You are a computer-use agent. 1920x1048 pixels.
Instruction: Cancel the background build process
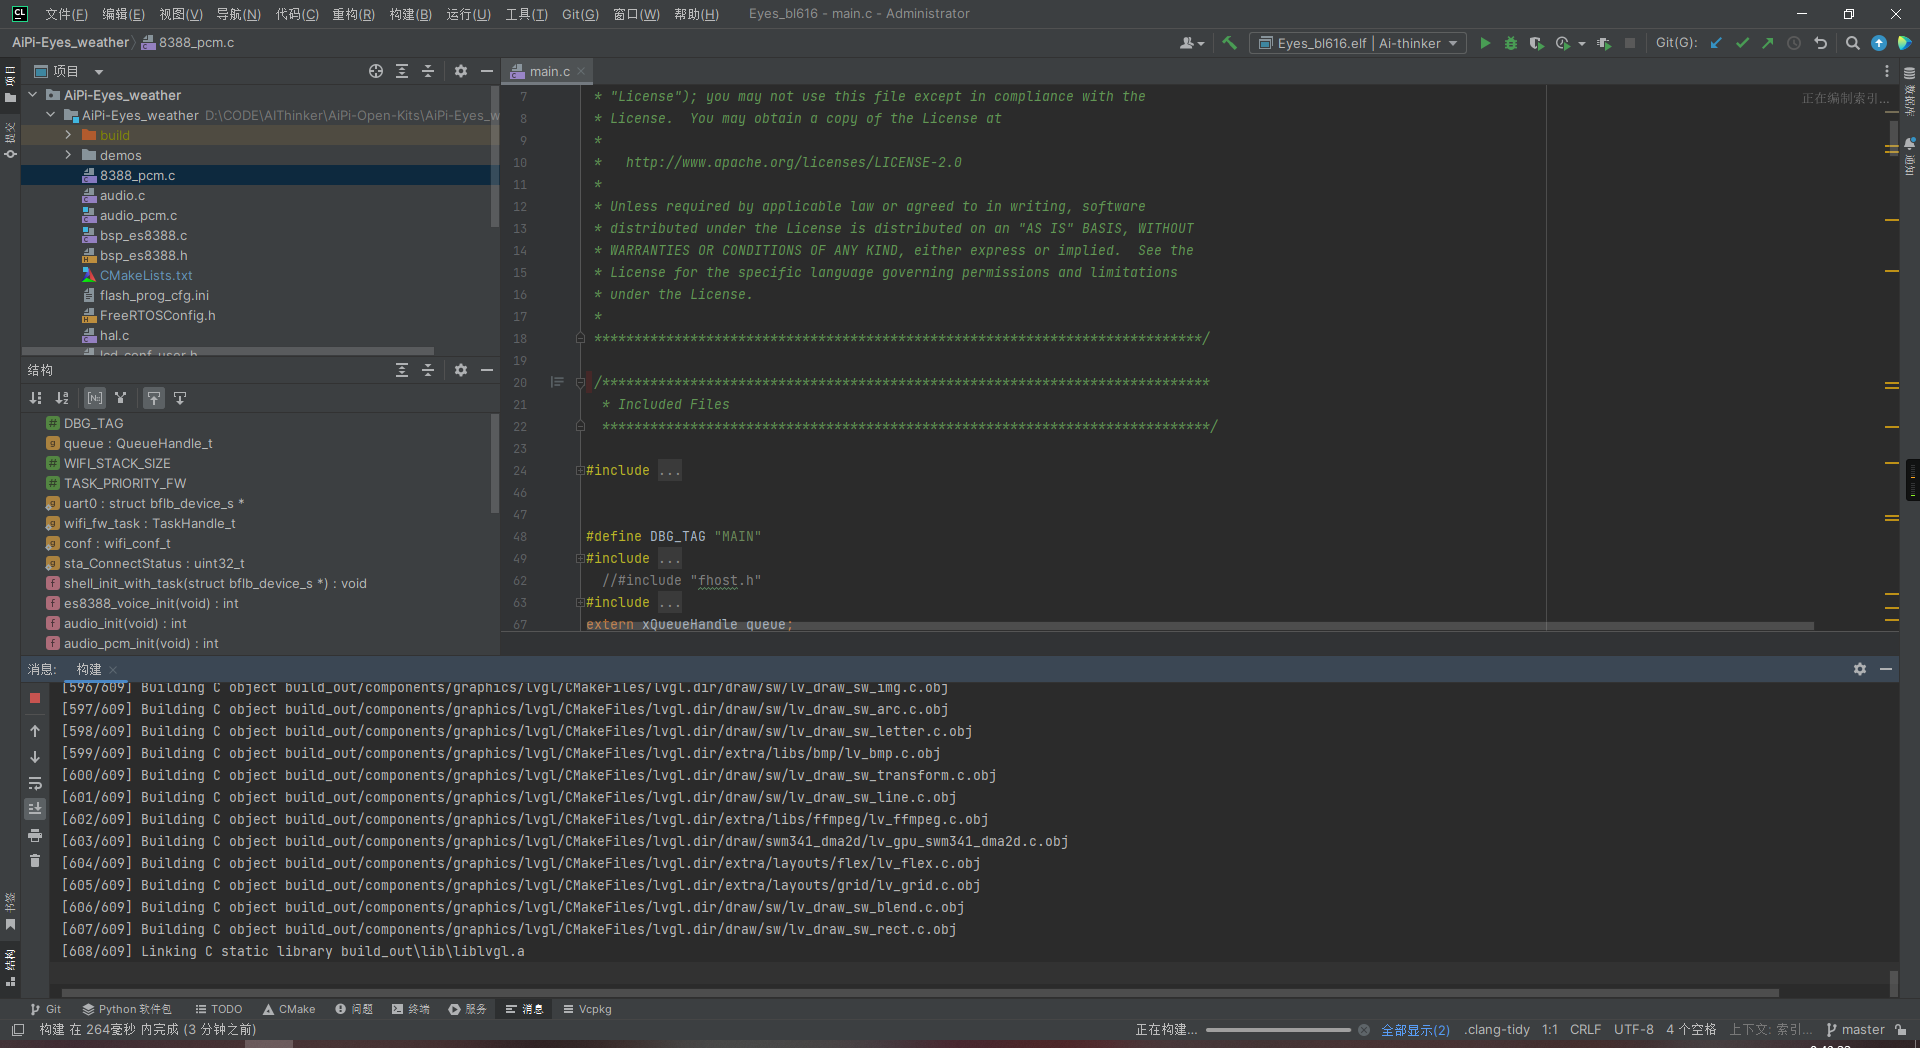1364,1030
